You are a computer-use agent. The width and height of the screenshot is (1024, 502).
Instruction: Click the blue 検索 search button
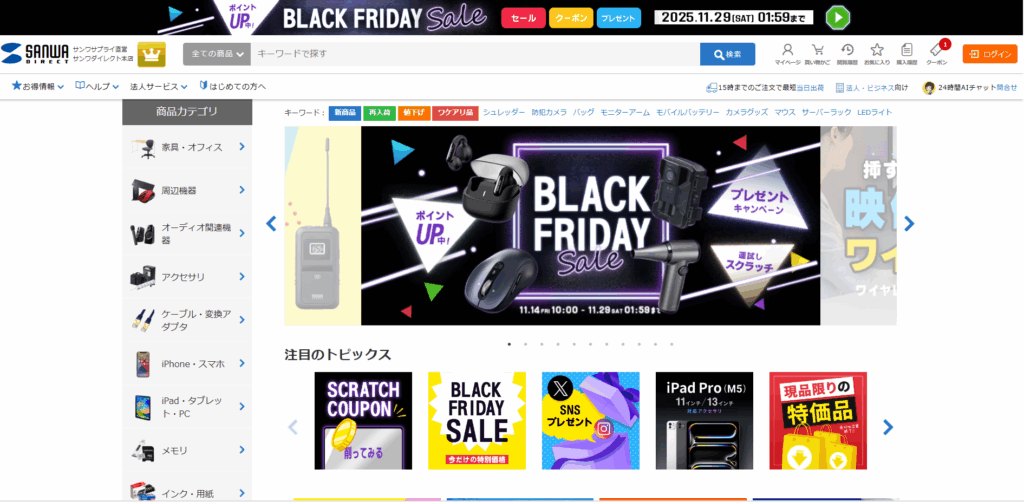tap(728, 54)
